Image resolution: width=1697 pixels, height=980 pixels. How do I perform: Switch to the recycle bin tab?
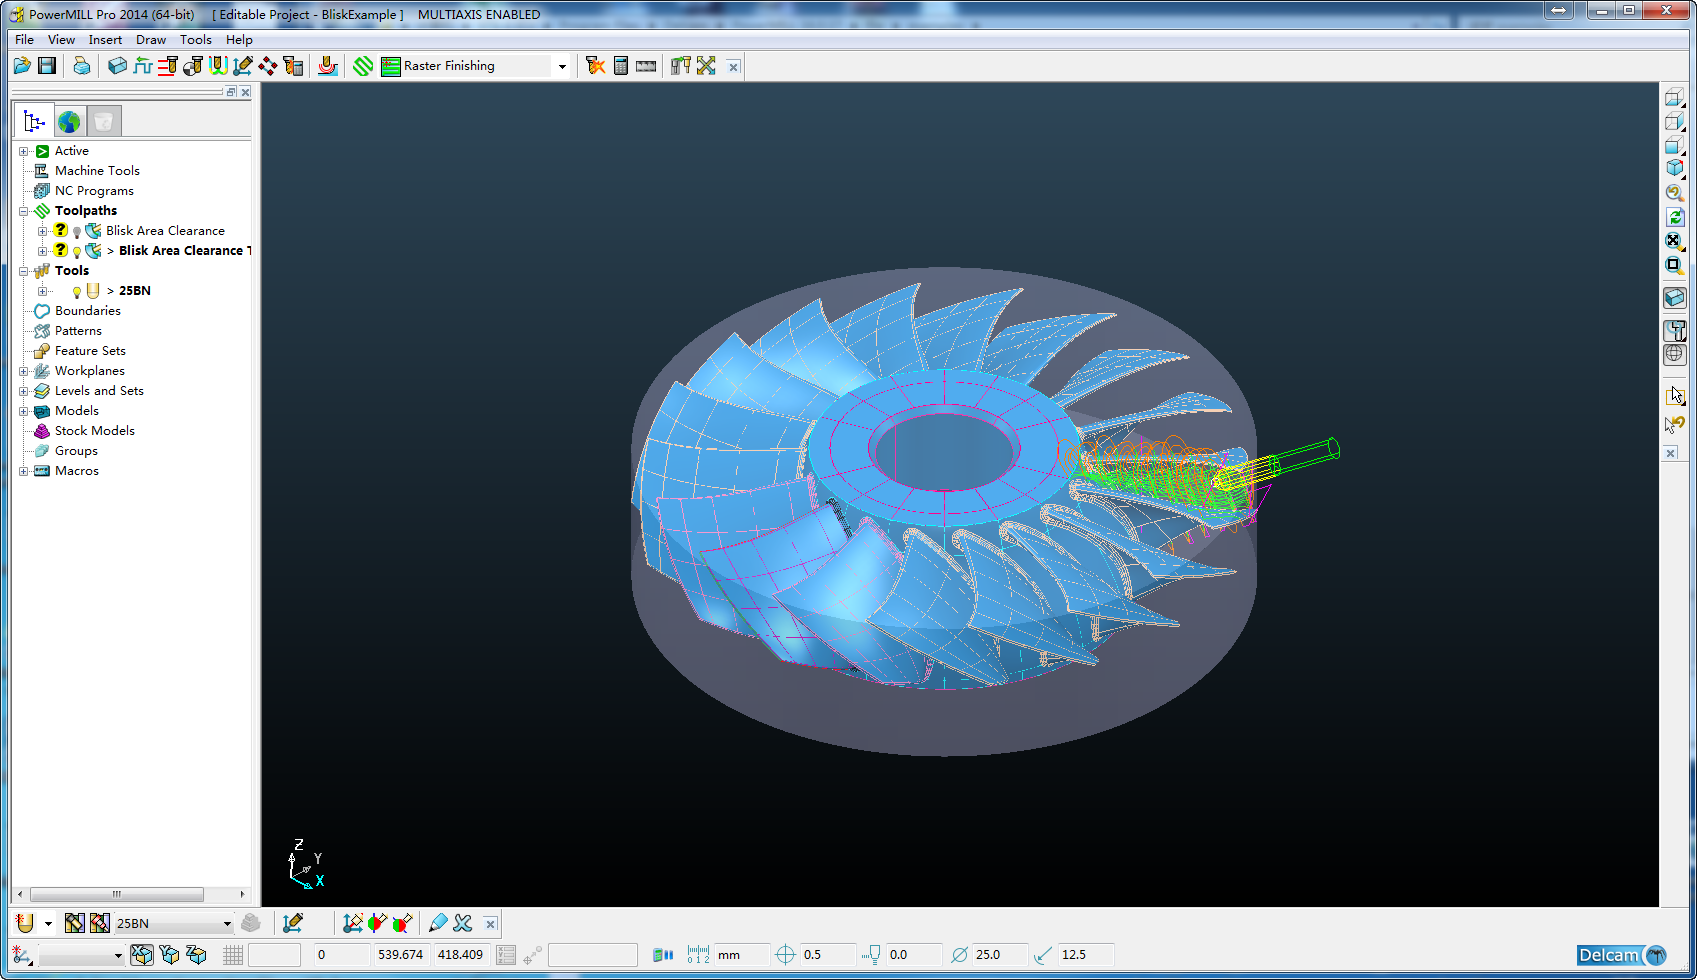(103, 122)
